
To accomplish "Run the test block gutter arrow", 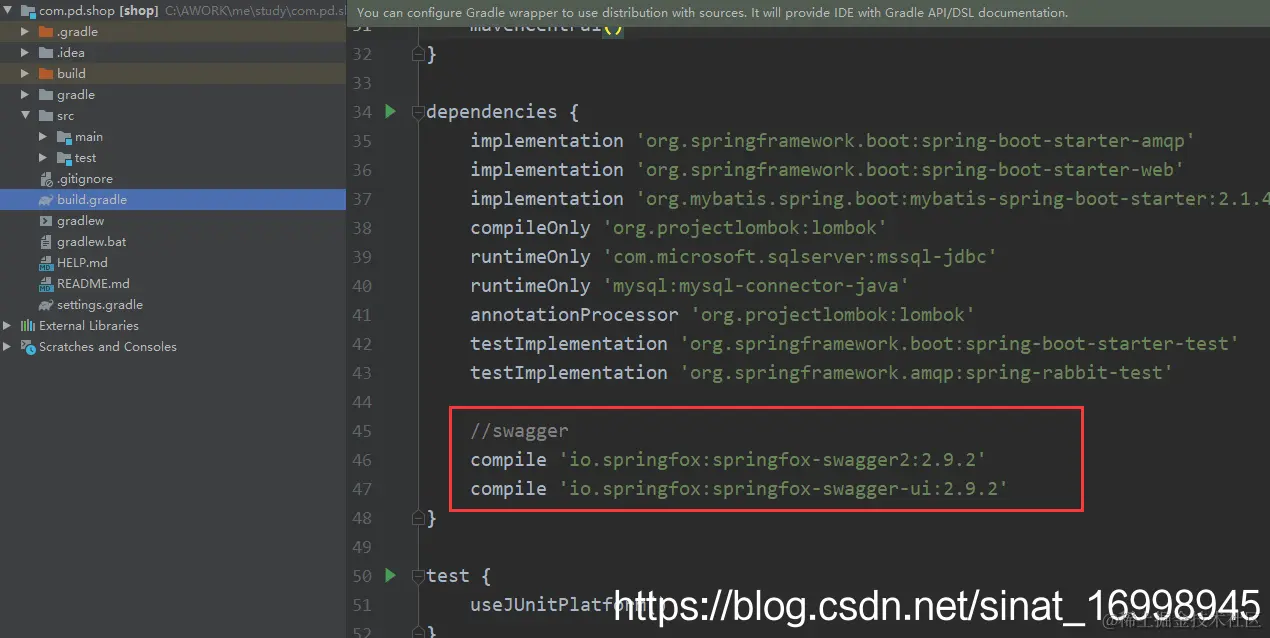I will (x=391, y=575).
